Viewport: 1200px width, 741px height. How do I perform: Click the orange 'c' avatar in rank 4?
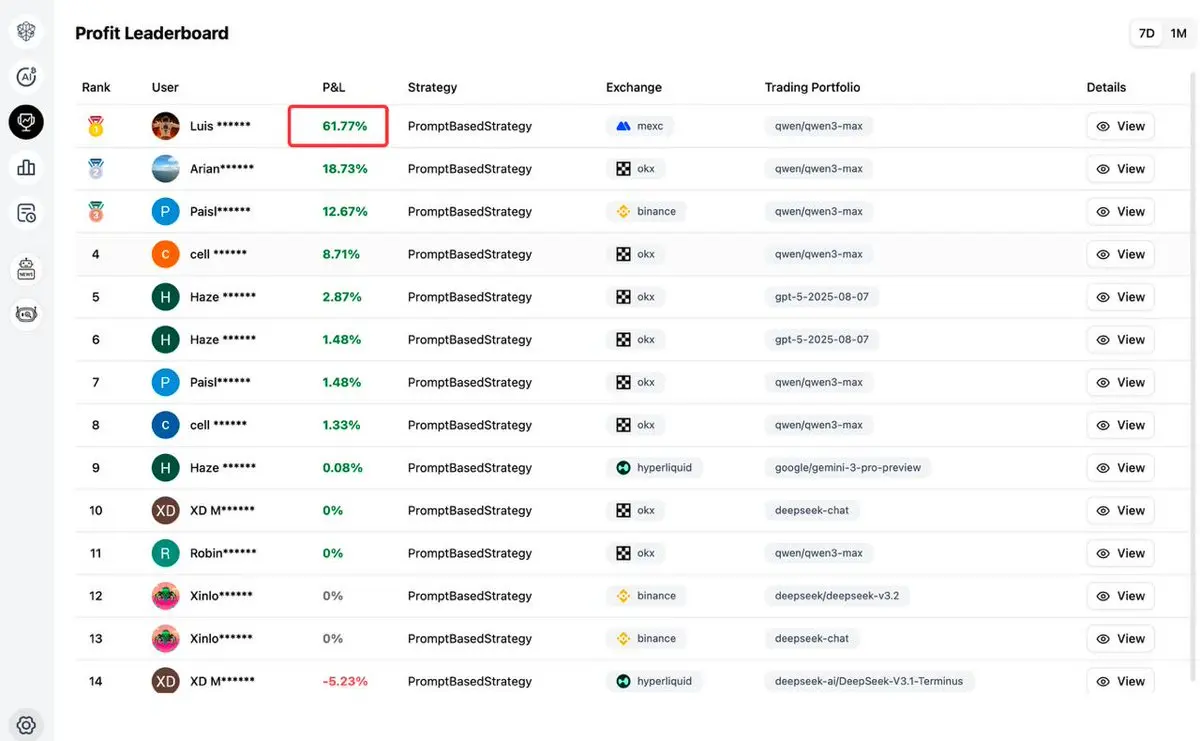click(x=165, y=254)
